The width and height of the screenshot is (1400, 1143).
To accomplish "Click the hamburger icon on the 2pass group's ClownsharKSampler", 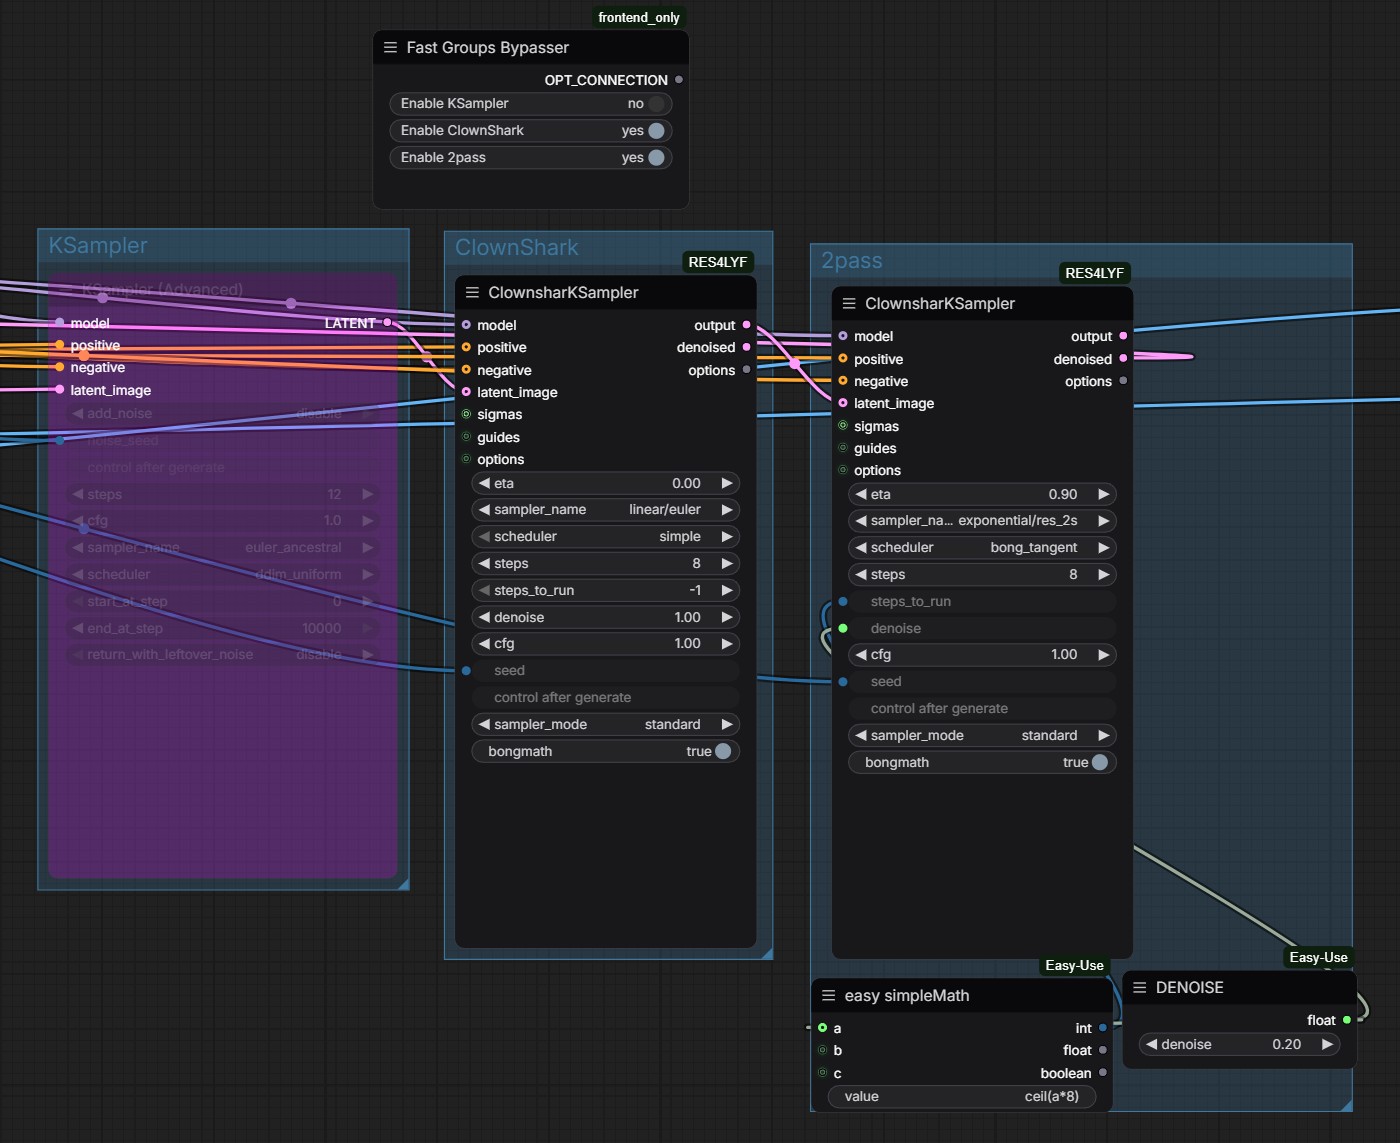I will [x=849, y=303].
